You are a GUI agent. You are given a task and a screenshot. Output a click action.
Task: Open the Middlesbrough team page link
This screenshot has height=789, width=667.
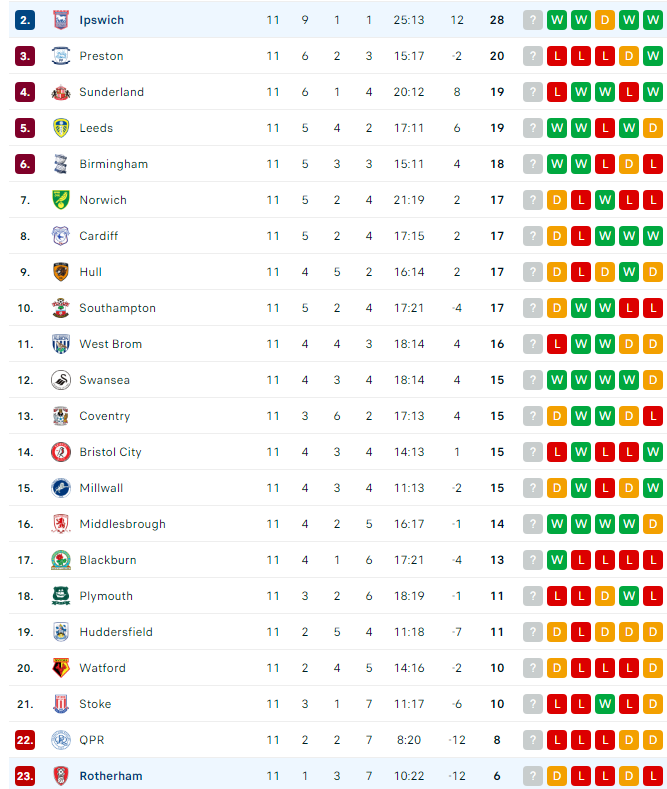(x=122, y=524)
